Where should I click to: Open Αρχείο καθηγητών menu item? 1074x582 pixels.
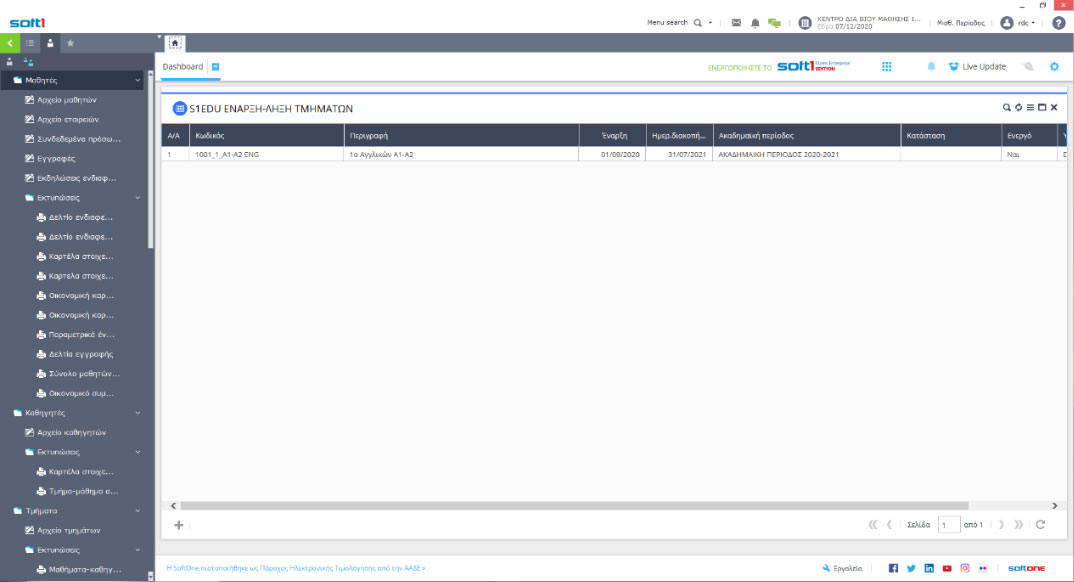pos(71,433)
